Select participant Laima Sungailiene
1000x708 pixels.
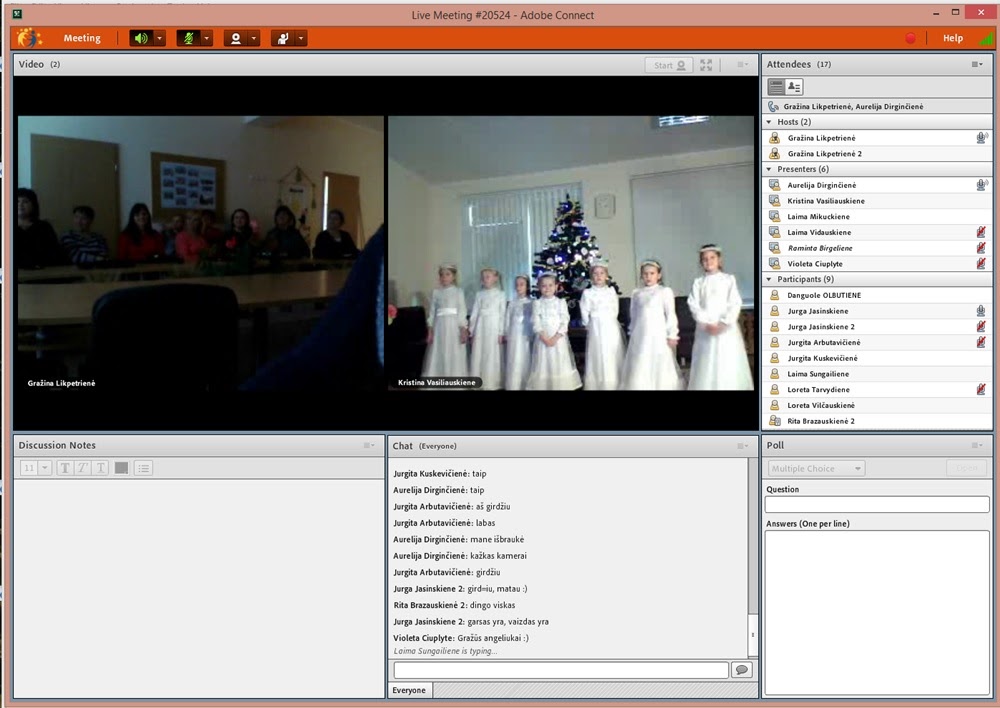click(x=877, y=374)
